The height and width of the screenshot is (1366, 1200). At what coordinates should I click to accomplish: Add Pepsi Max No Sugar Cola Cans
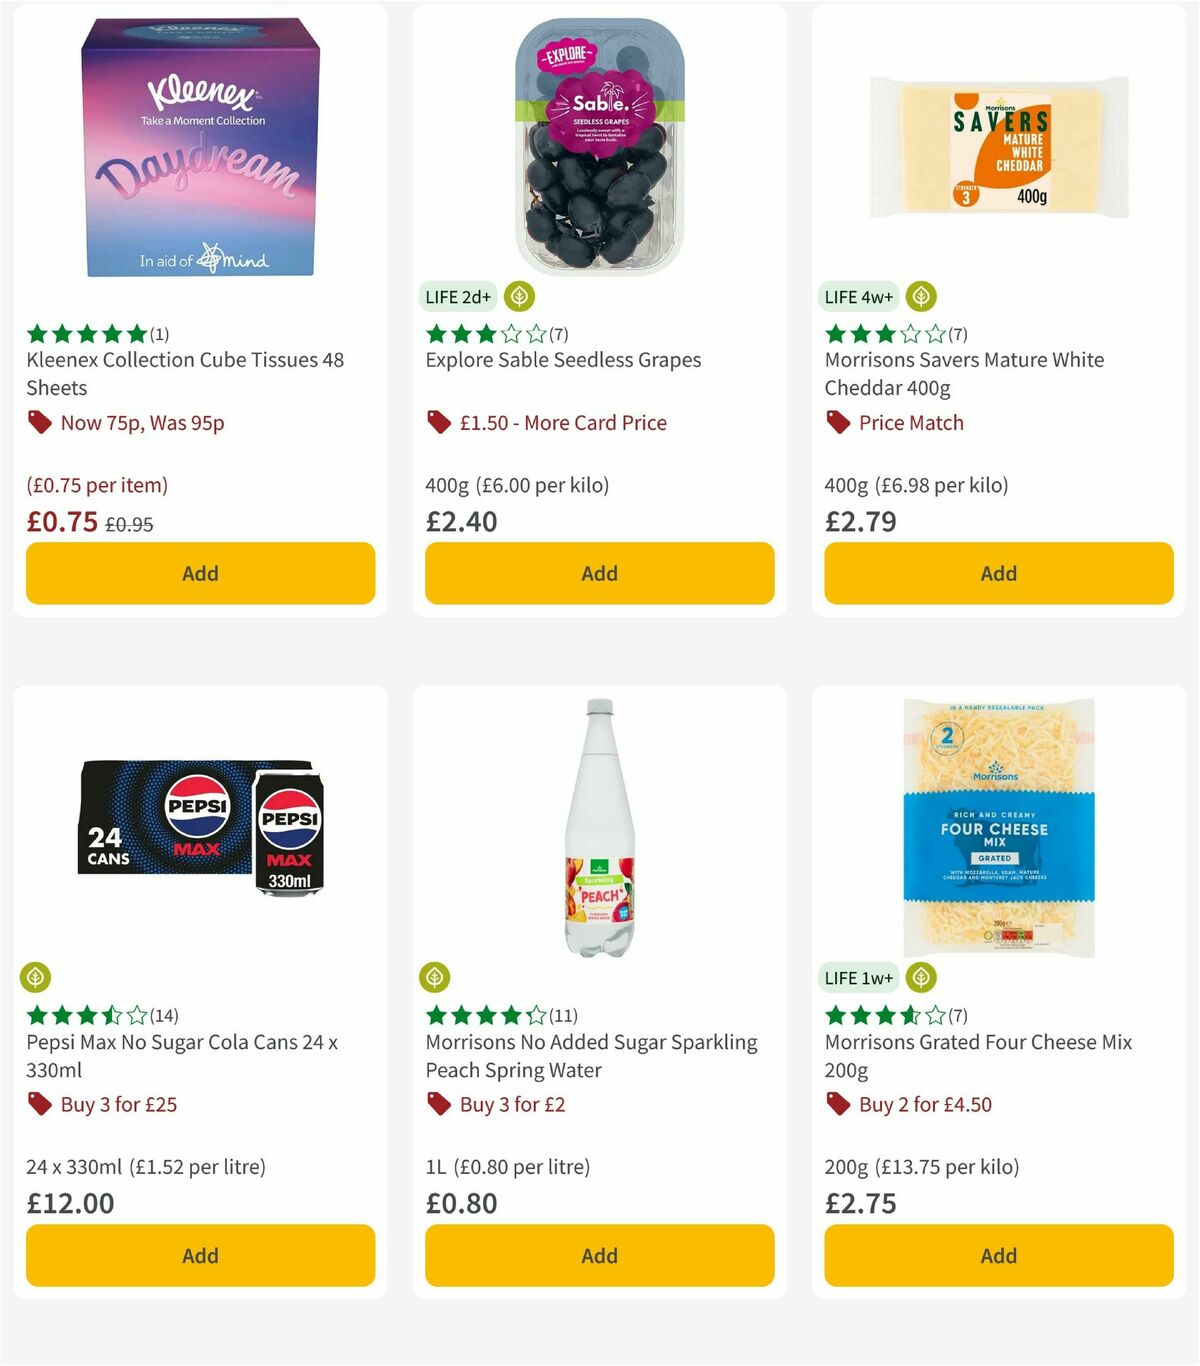click(200, 1255)
